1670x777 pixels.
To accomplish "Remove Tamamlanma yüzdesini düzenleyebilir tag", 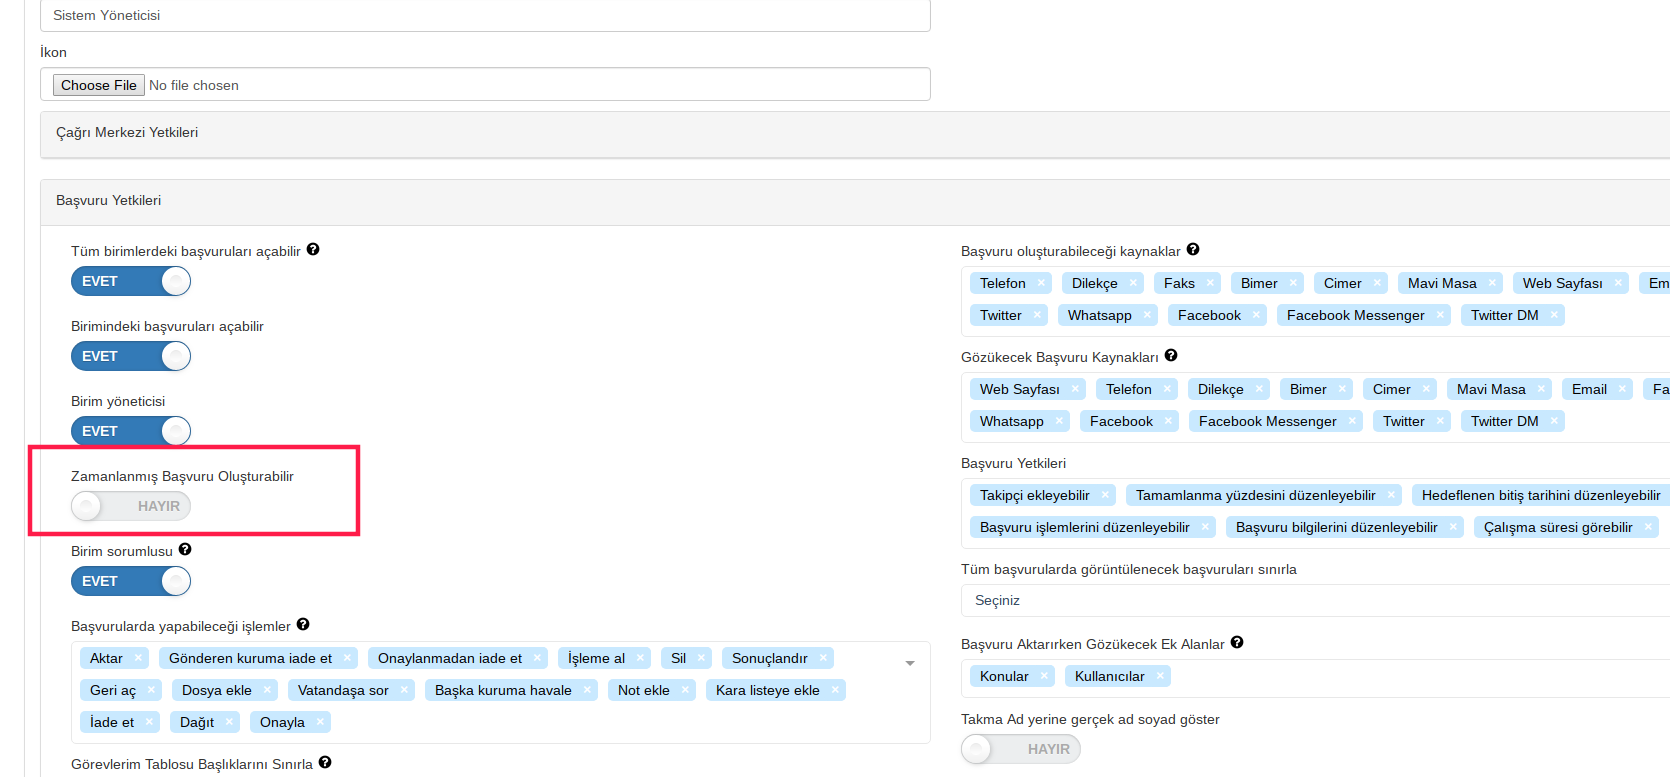I will point(1391,495).
